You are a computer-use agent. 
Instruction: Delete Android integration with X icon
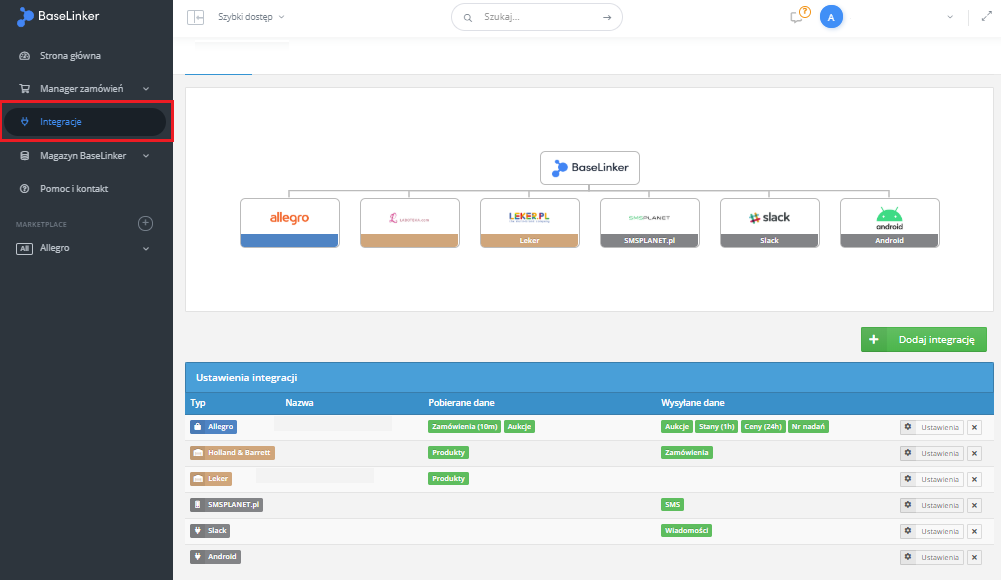coord(974,558)
